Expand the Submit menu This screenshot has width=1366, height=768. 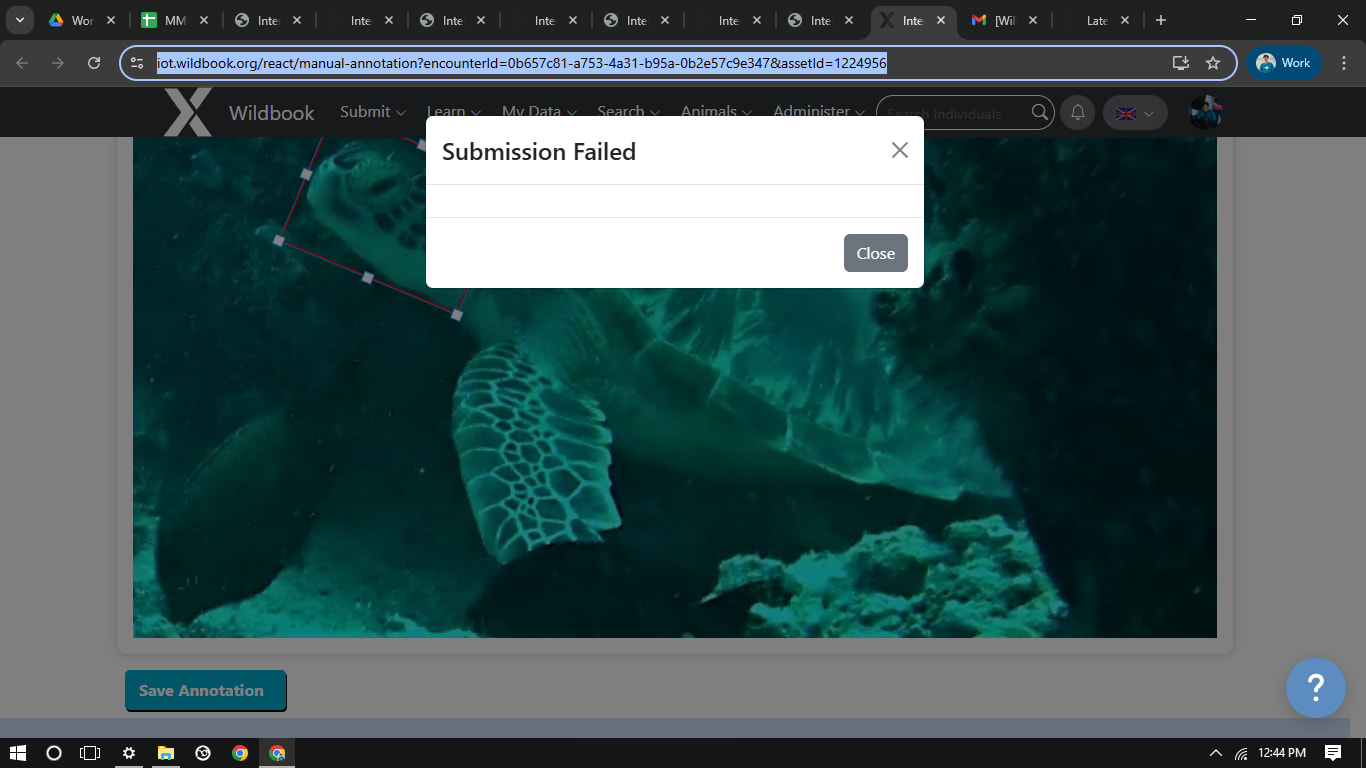pyautogui.click(x=372, y=112)
